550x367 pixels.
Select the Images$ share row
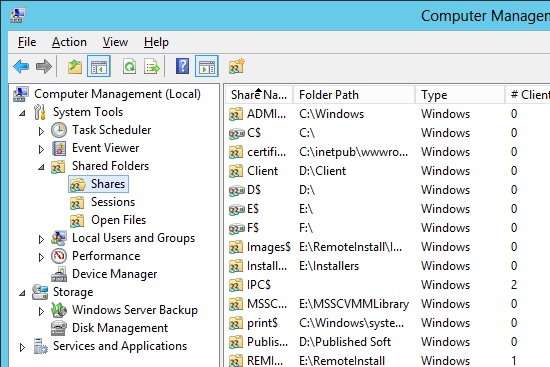click(388, 247)
